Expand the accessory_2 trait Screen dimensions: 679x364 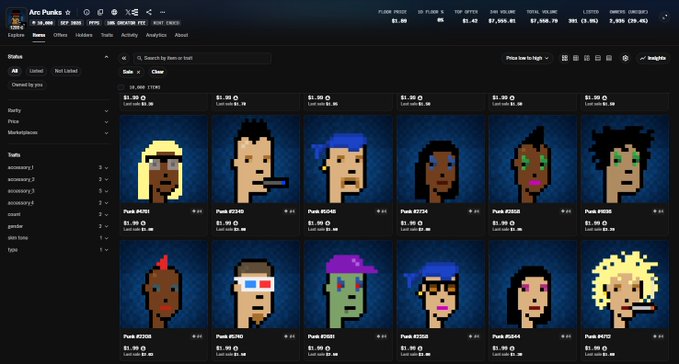click(x=58, y=179)
